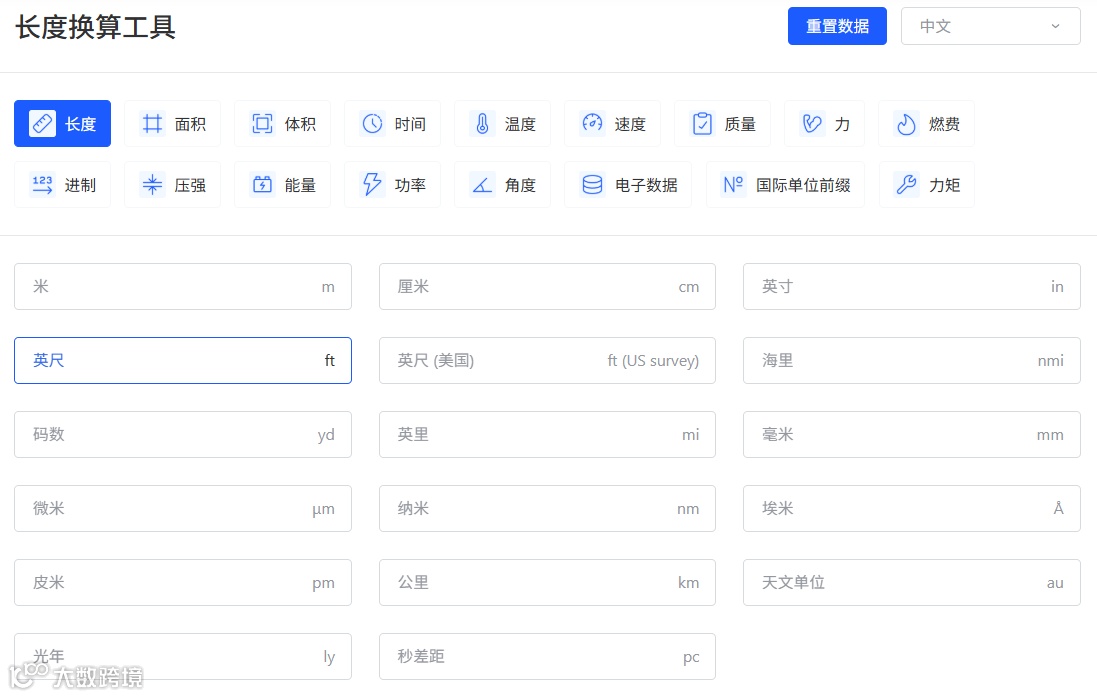Screen dimensions: 1097x697
Task: Focus the 纳米 (nm) input field
Action: (547, 508)
